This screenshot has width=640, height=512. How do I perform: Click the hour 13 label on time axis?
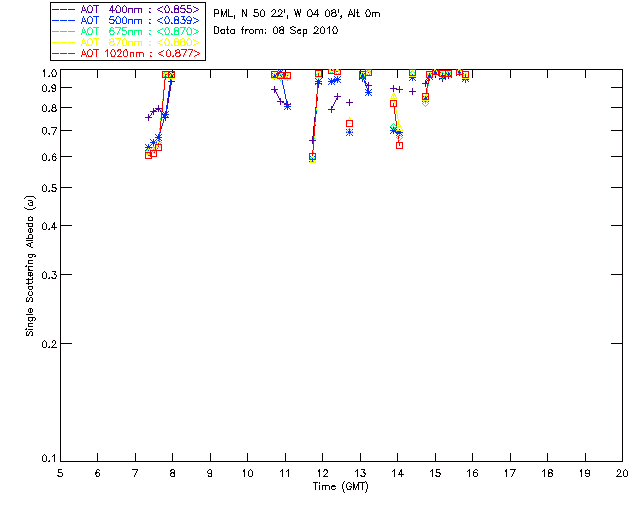(x=360, y=473)
